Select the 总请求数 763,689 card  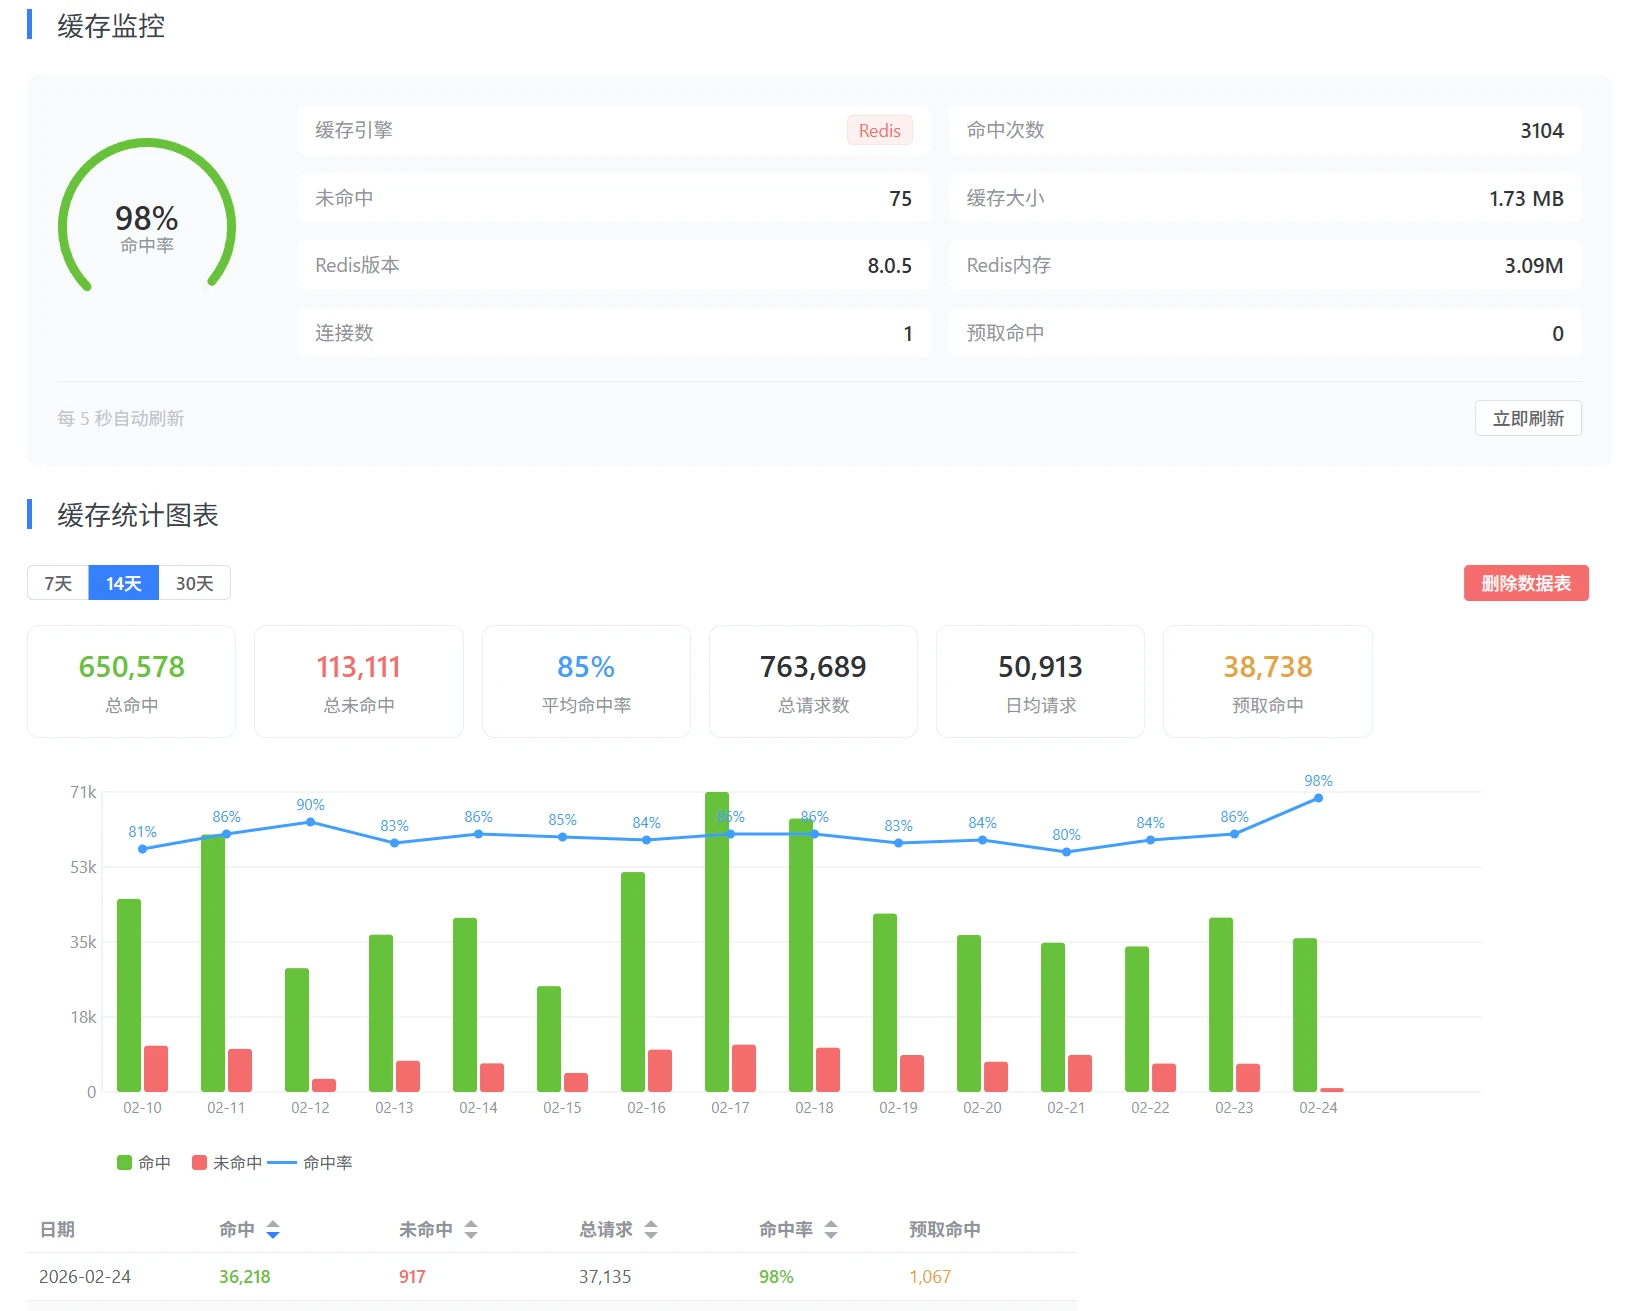(813, 682)
